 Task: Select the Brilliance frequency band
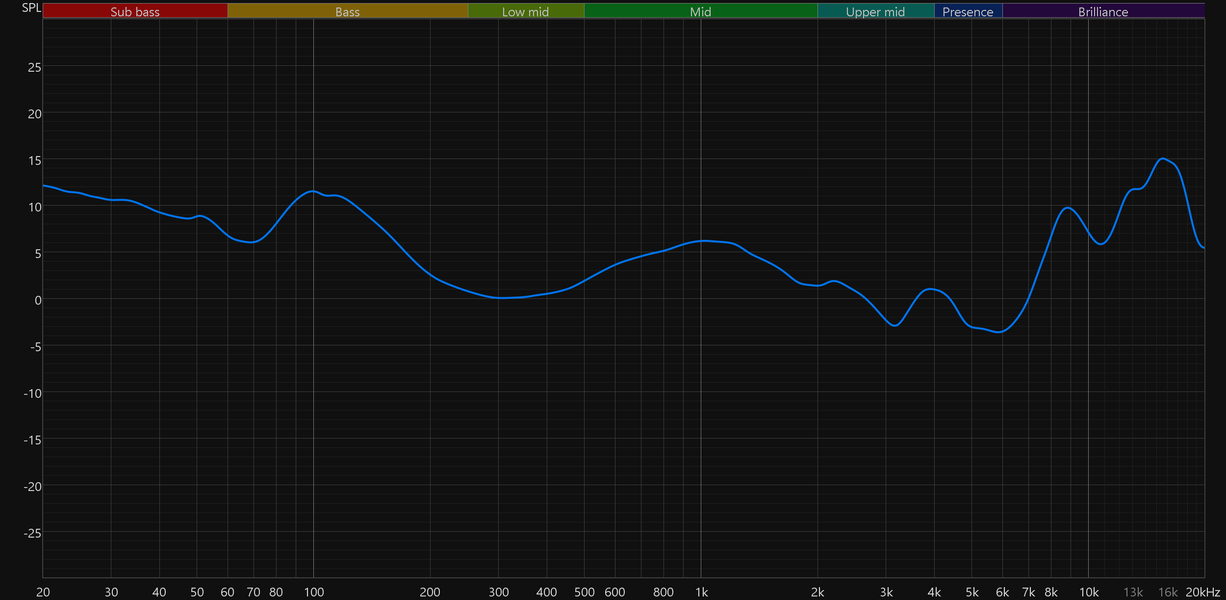(x=1103, y=12)
